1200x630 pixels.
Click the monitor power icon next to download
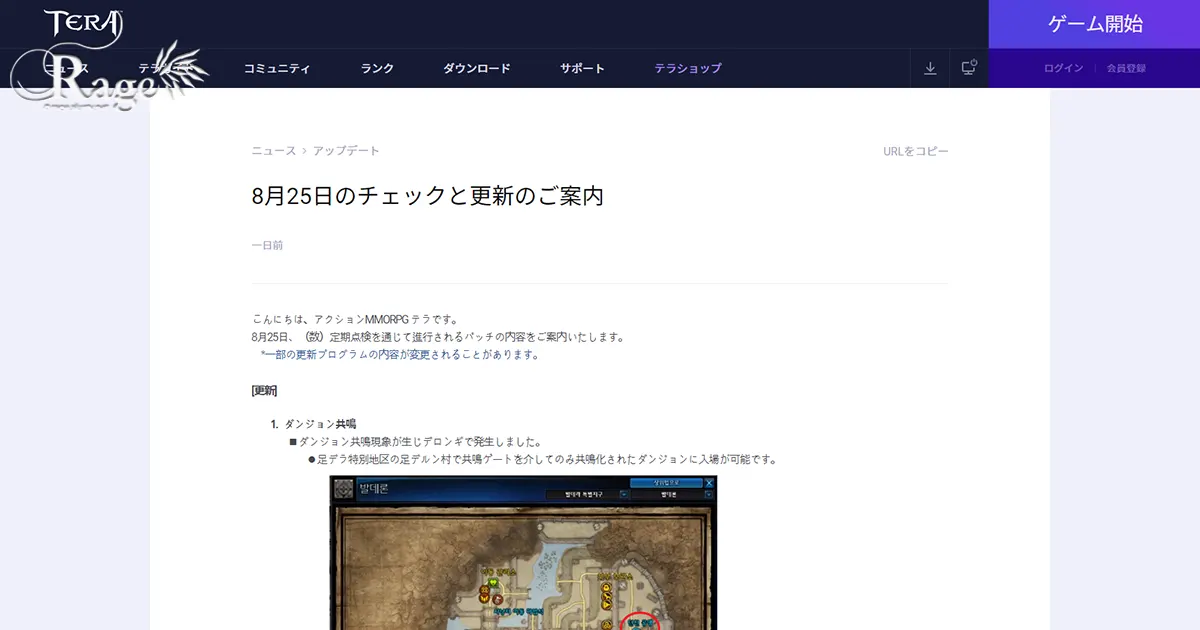[x=968, y=67]
